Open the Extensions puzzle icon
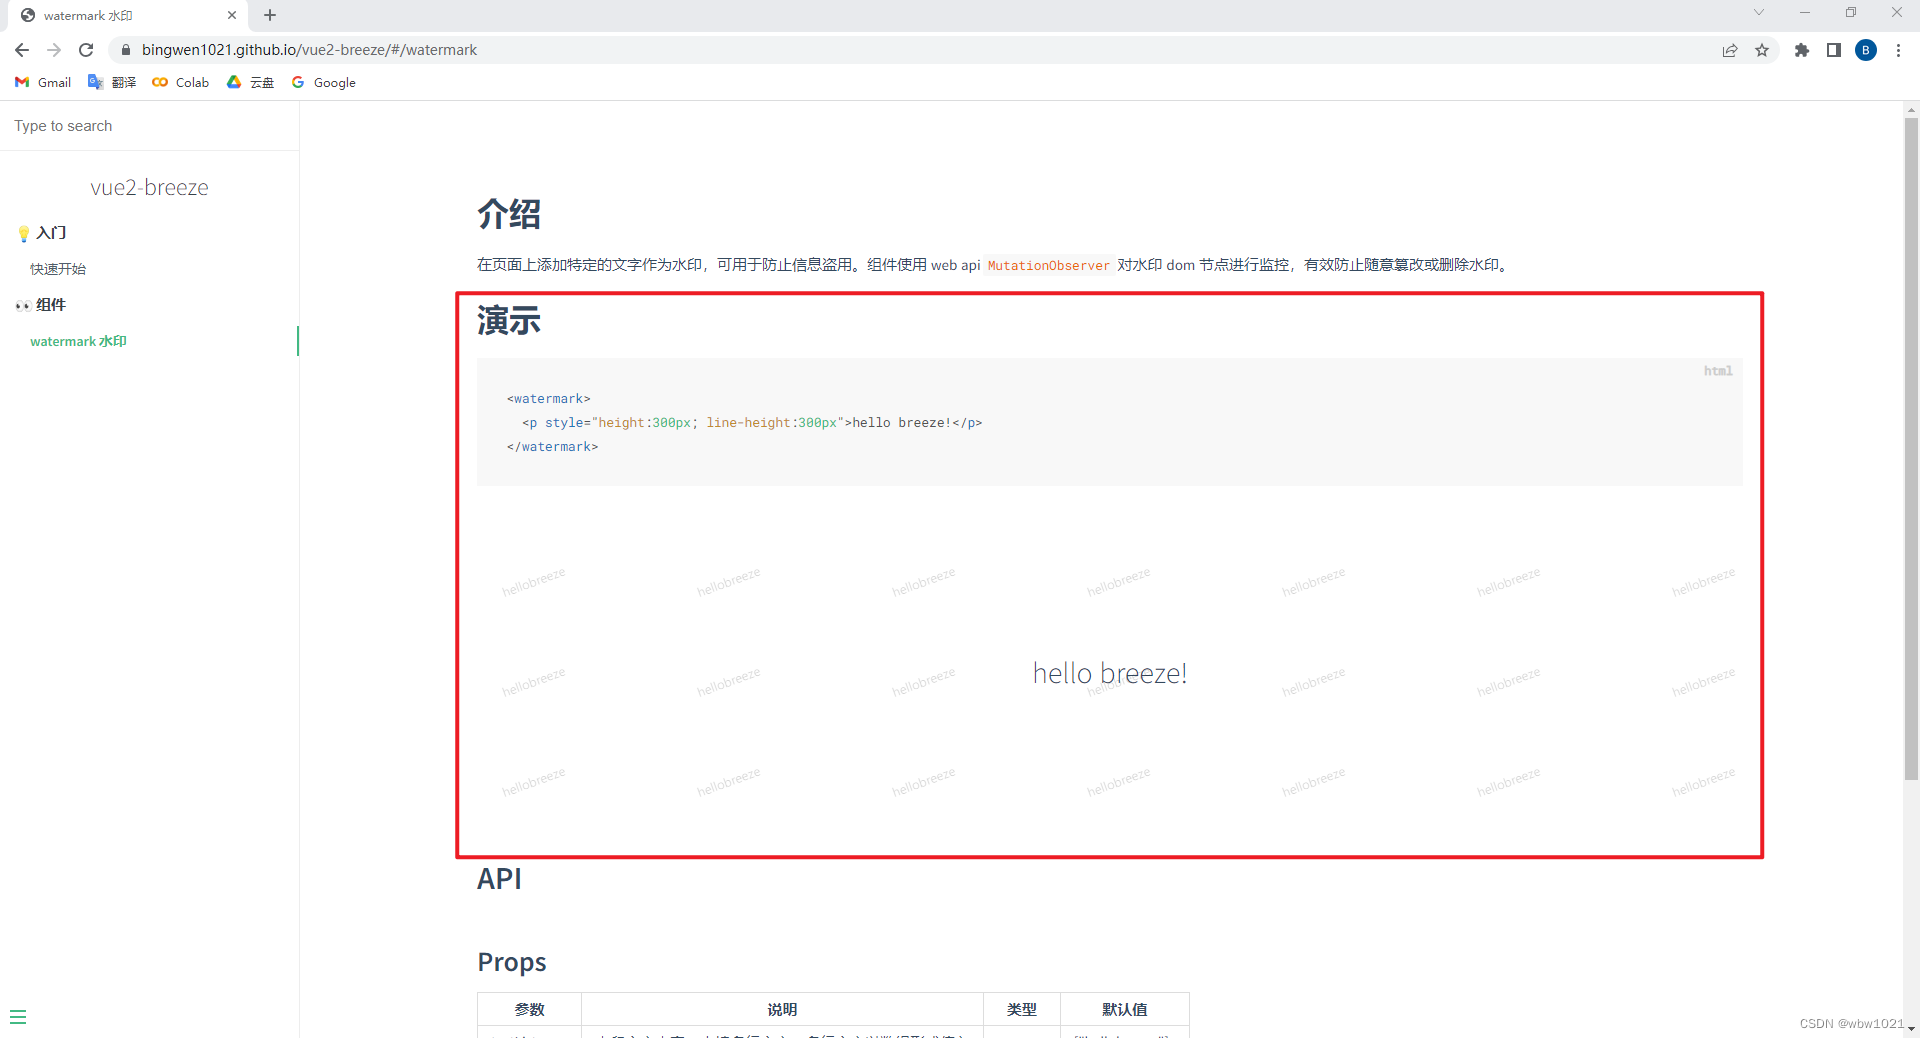1920x1038 pixels. point(1802,50)
